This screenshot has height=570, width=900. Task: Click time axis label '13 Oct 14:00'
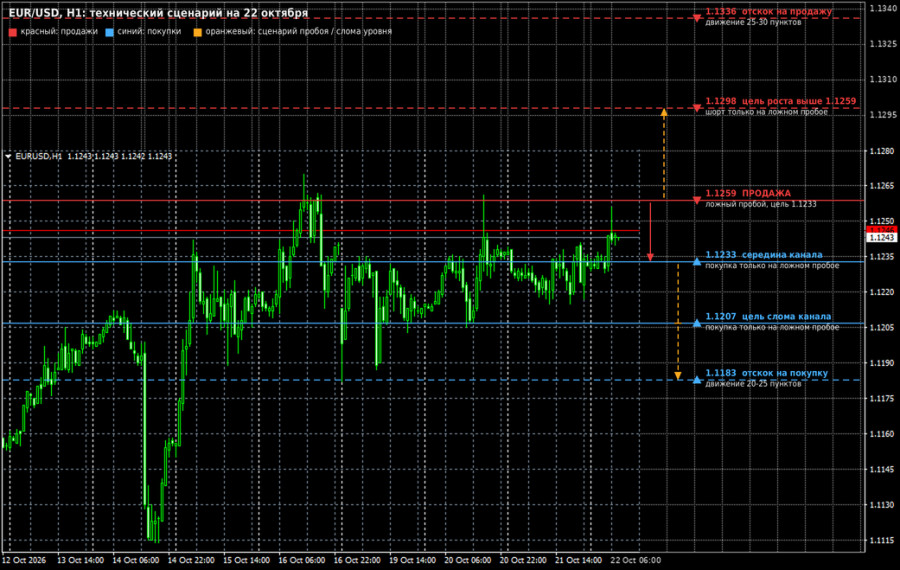click(80, 560)
